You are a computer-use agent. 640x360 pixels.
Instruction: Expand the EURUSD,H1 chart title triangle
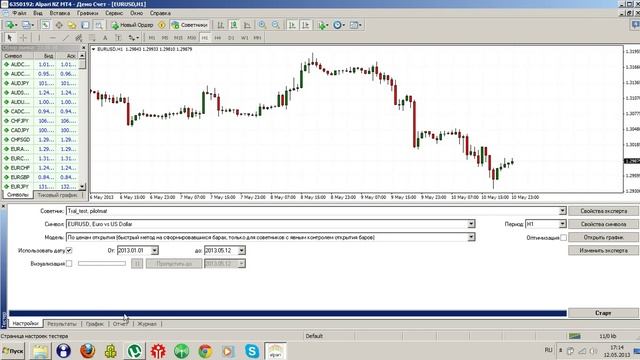93,49
